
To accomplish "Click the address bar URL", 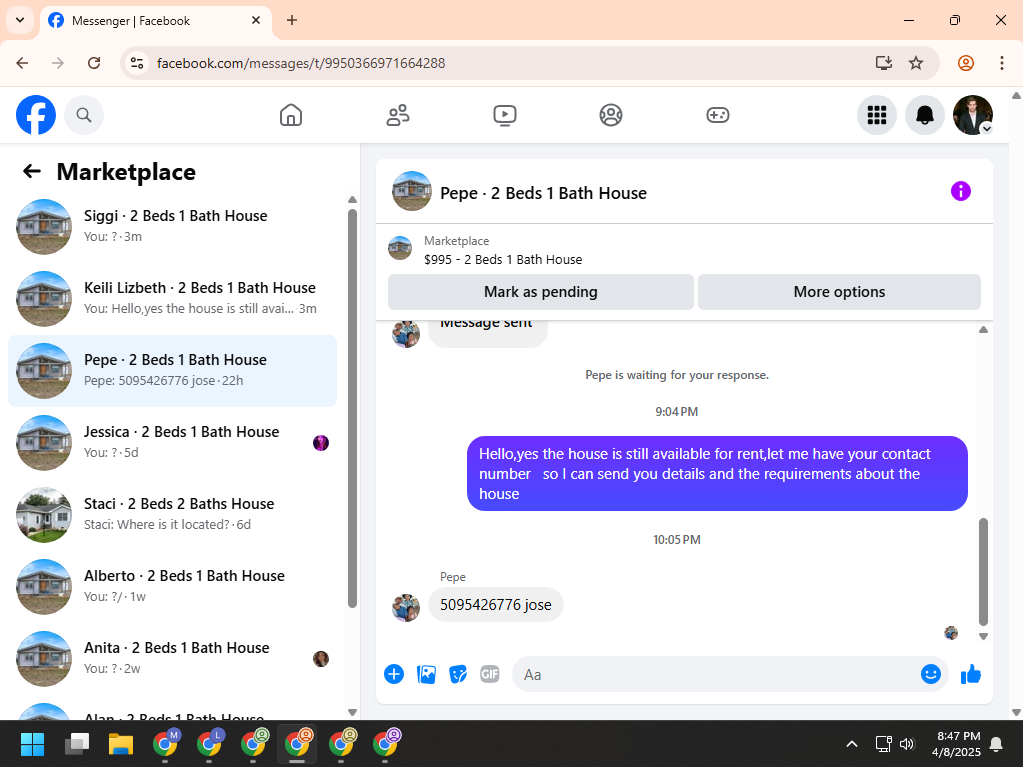I will (301, 63).
